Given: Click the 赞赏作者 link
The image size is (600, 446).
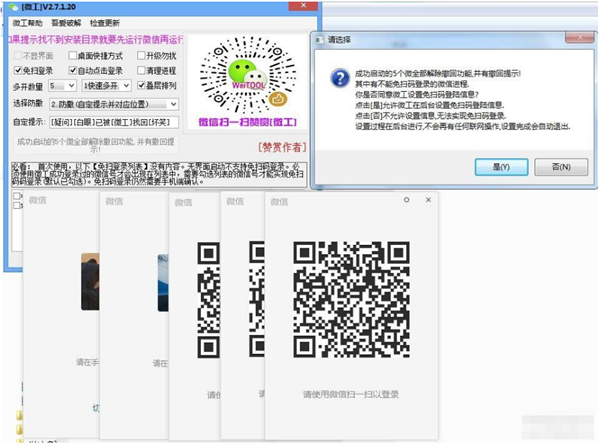Looking at the screenshot, I should click(x=282, y=147).
